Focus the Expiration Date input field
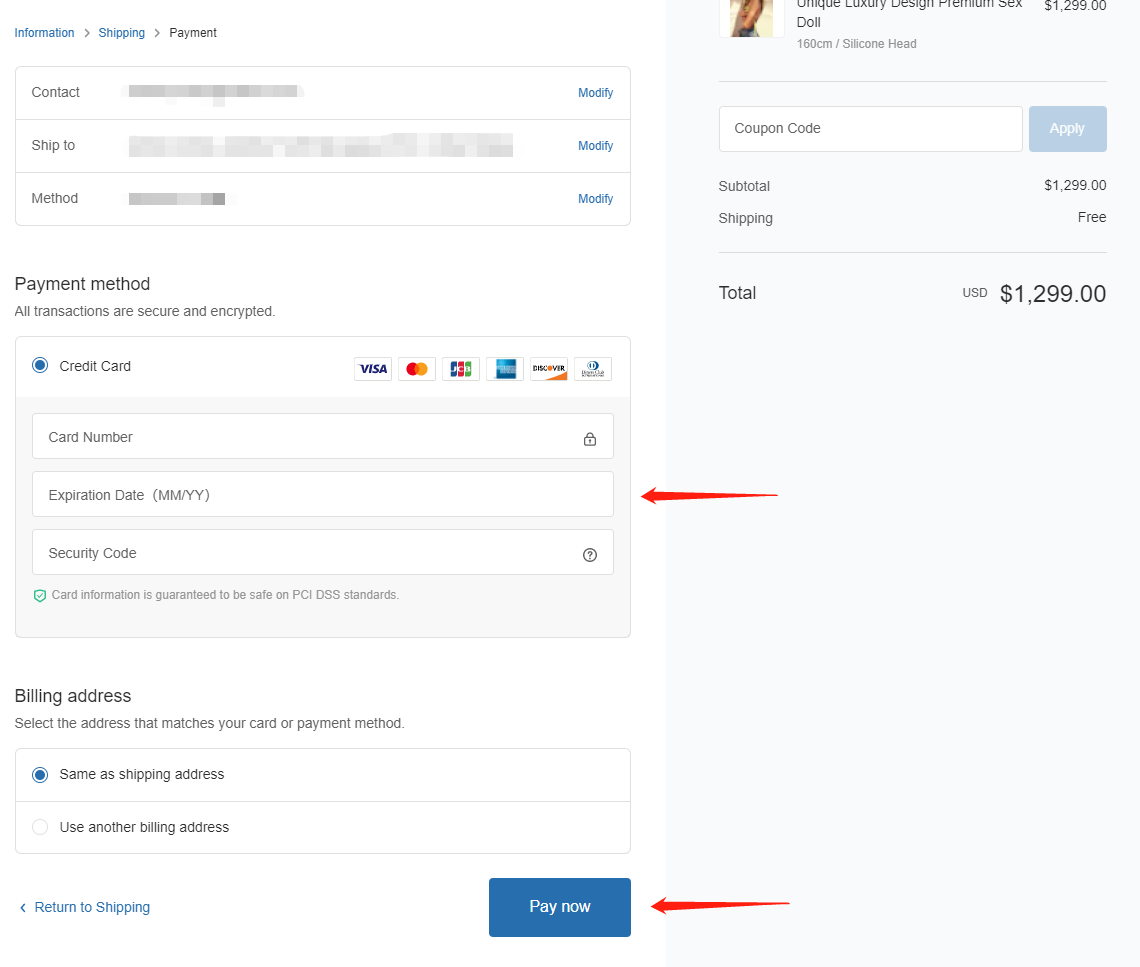 coord(322,495)
